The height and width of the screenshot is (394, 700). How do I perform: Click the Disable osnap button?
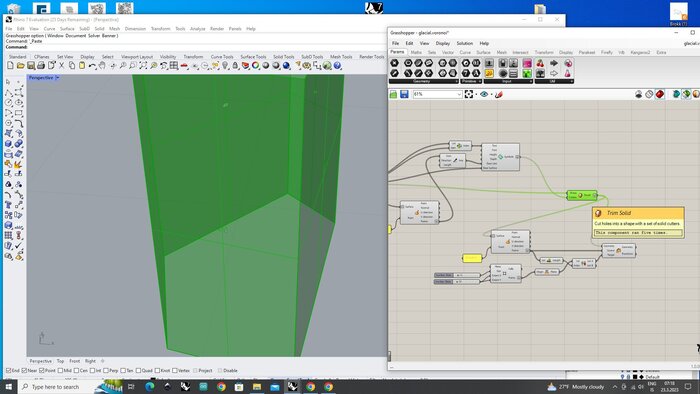[228, 370]
